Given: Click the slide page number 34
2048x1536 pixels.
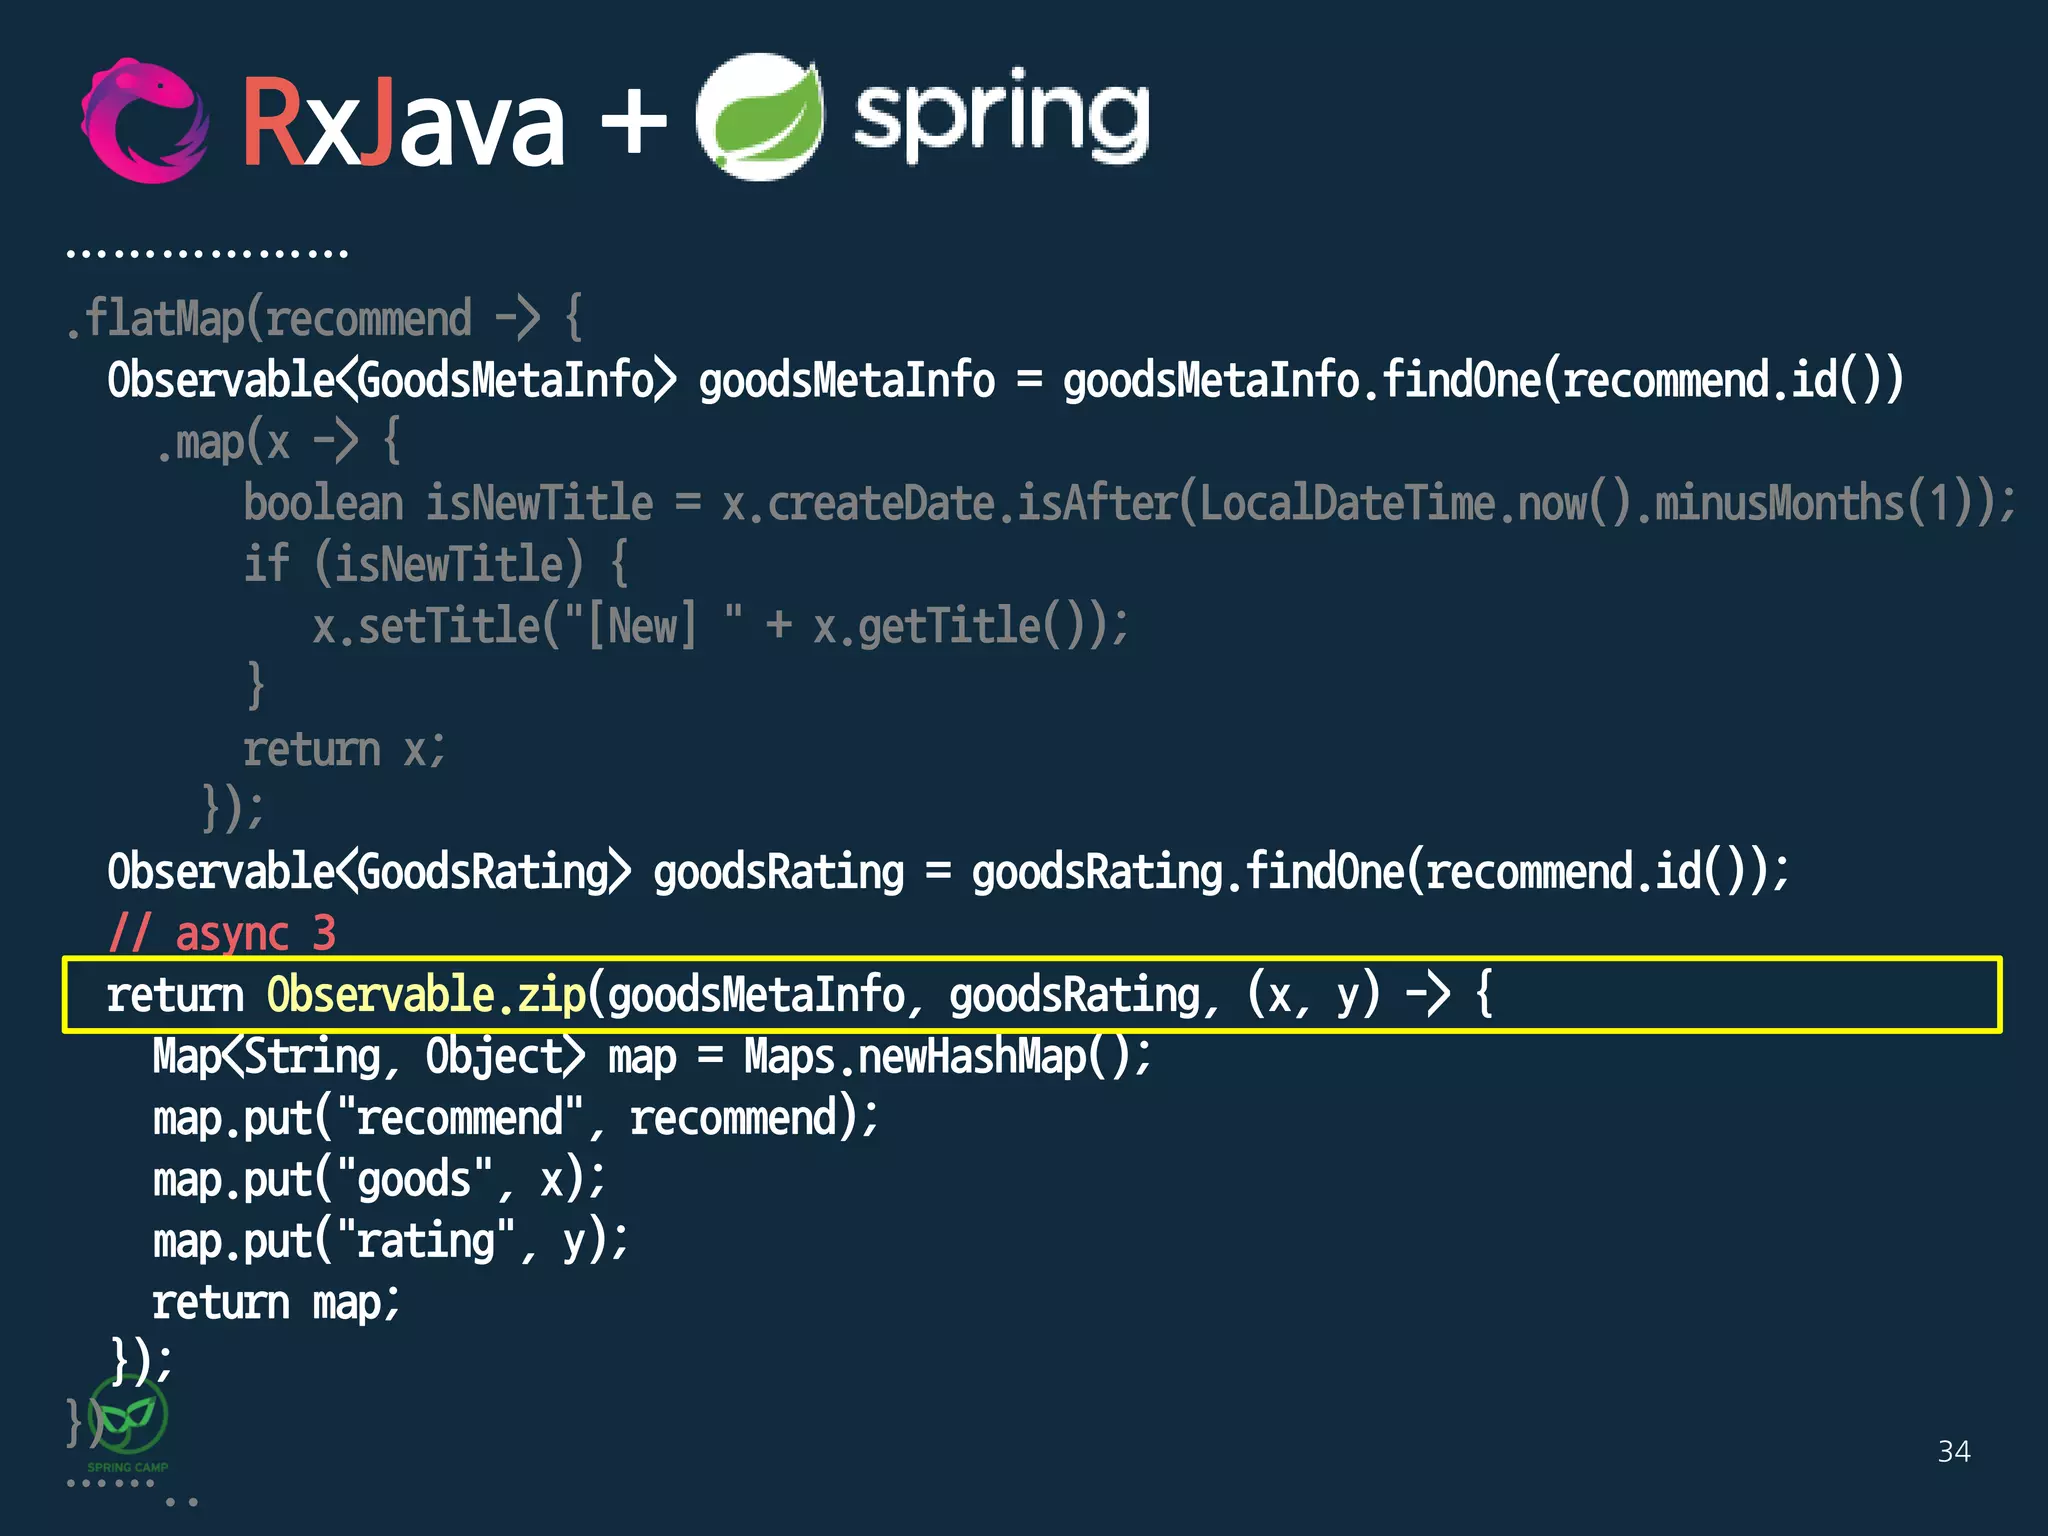Looking at the screenshot, I should pos(1953,1451).
